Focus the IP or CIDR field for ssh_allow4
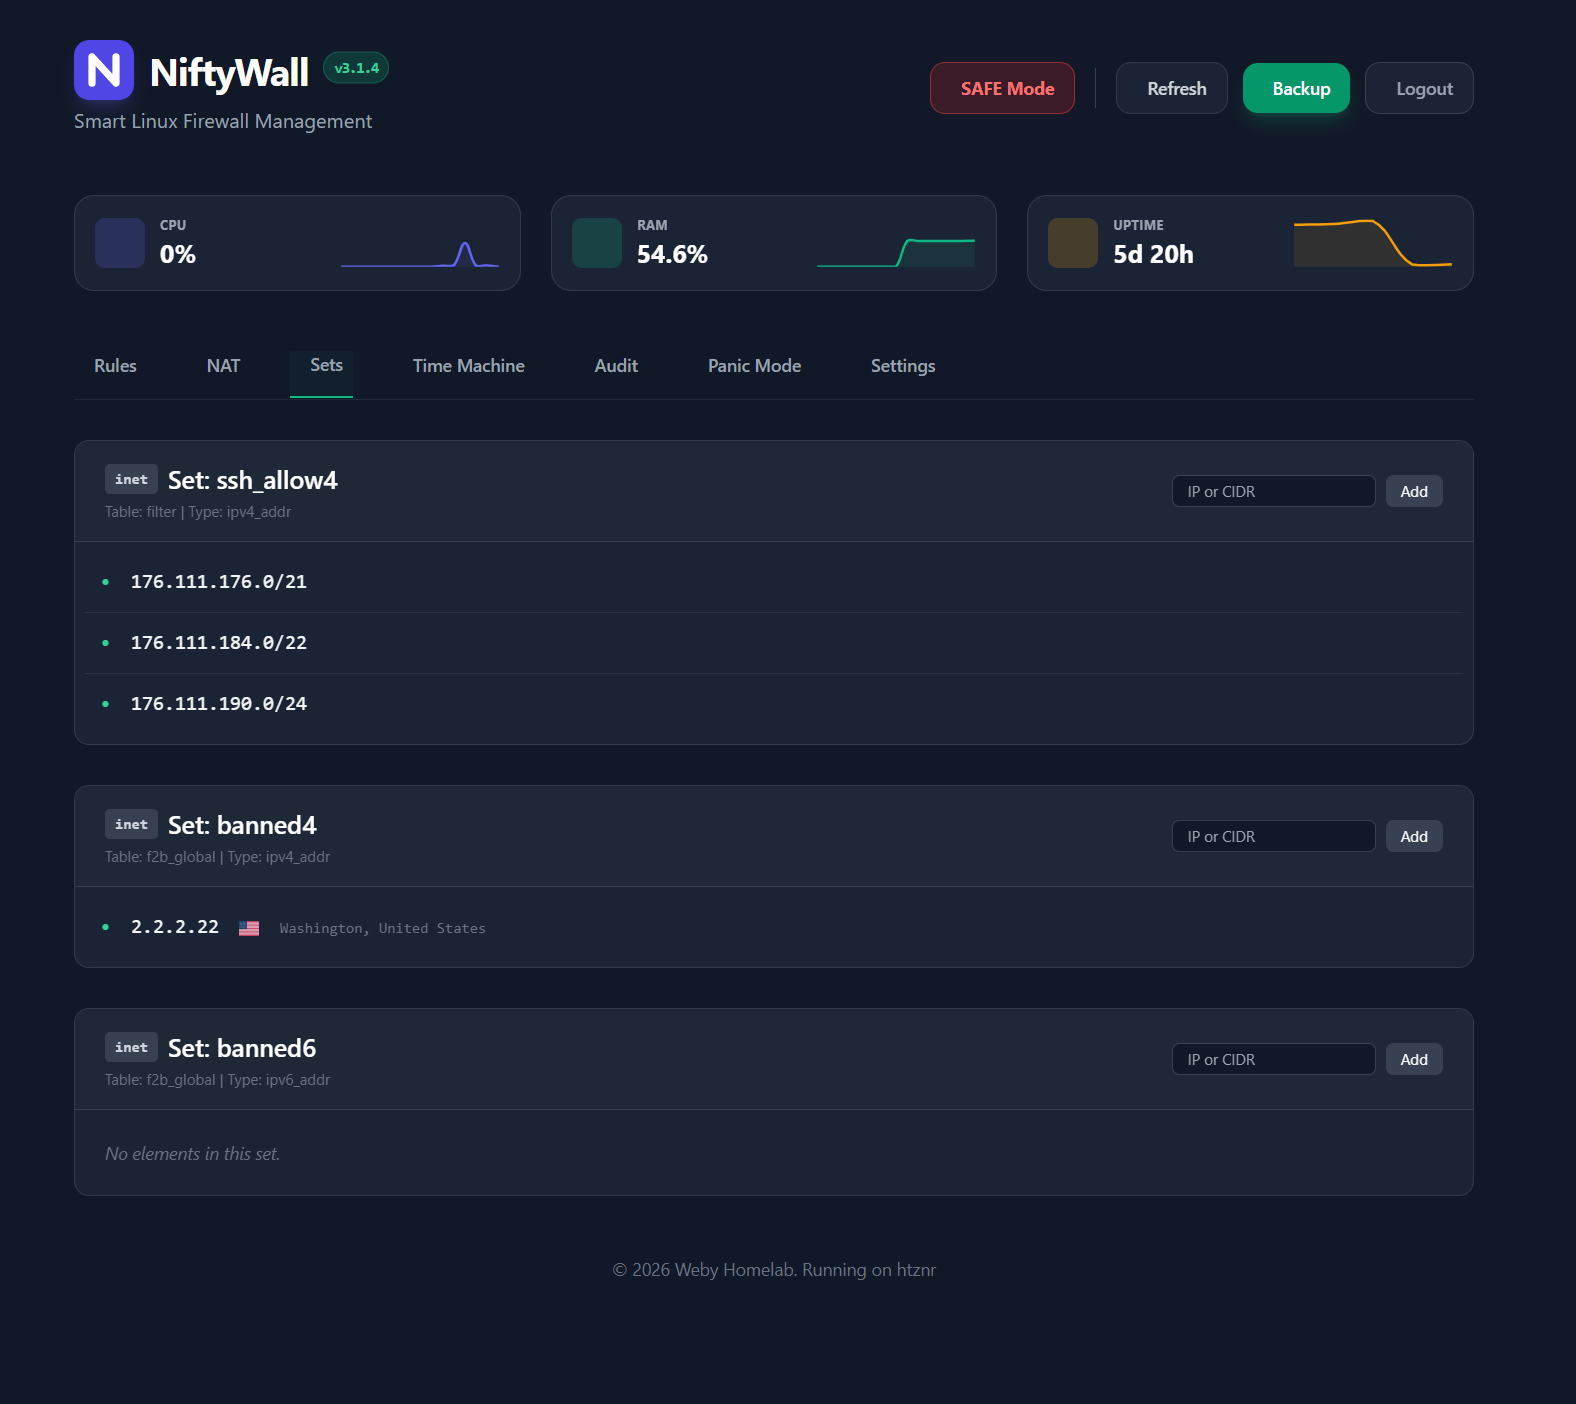The image size is (1576, 1404). (x=1273, y=491)
